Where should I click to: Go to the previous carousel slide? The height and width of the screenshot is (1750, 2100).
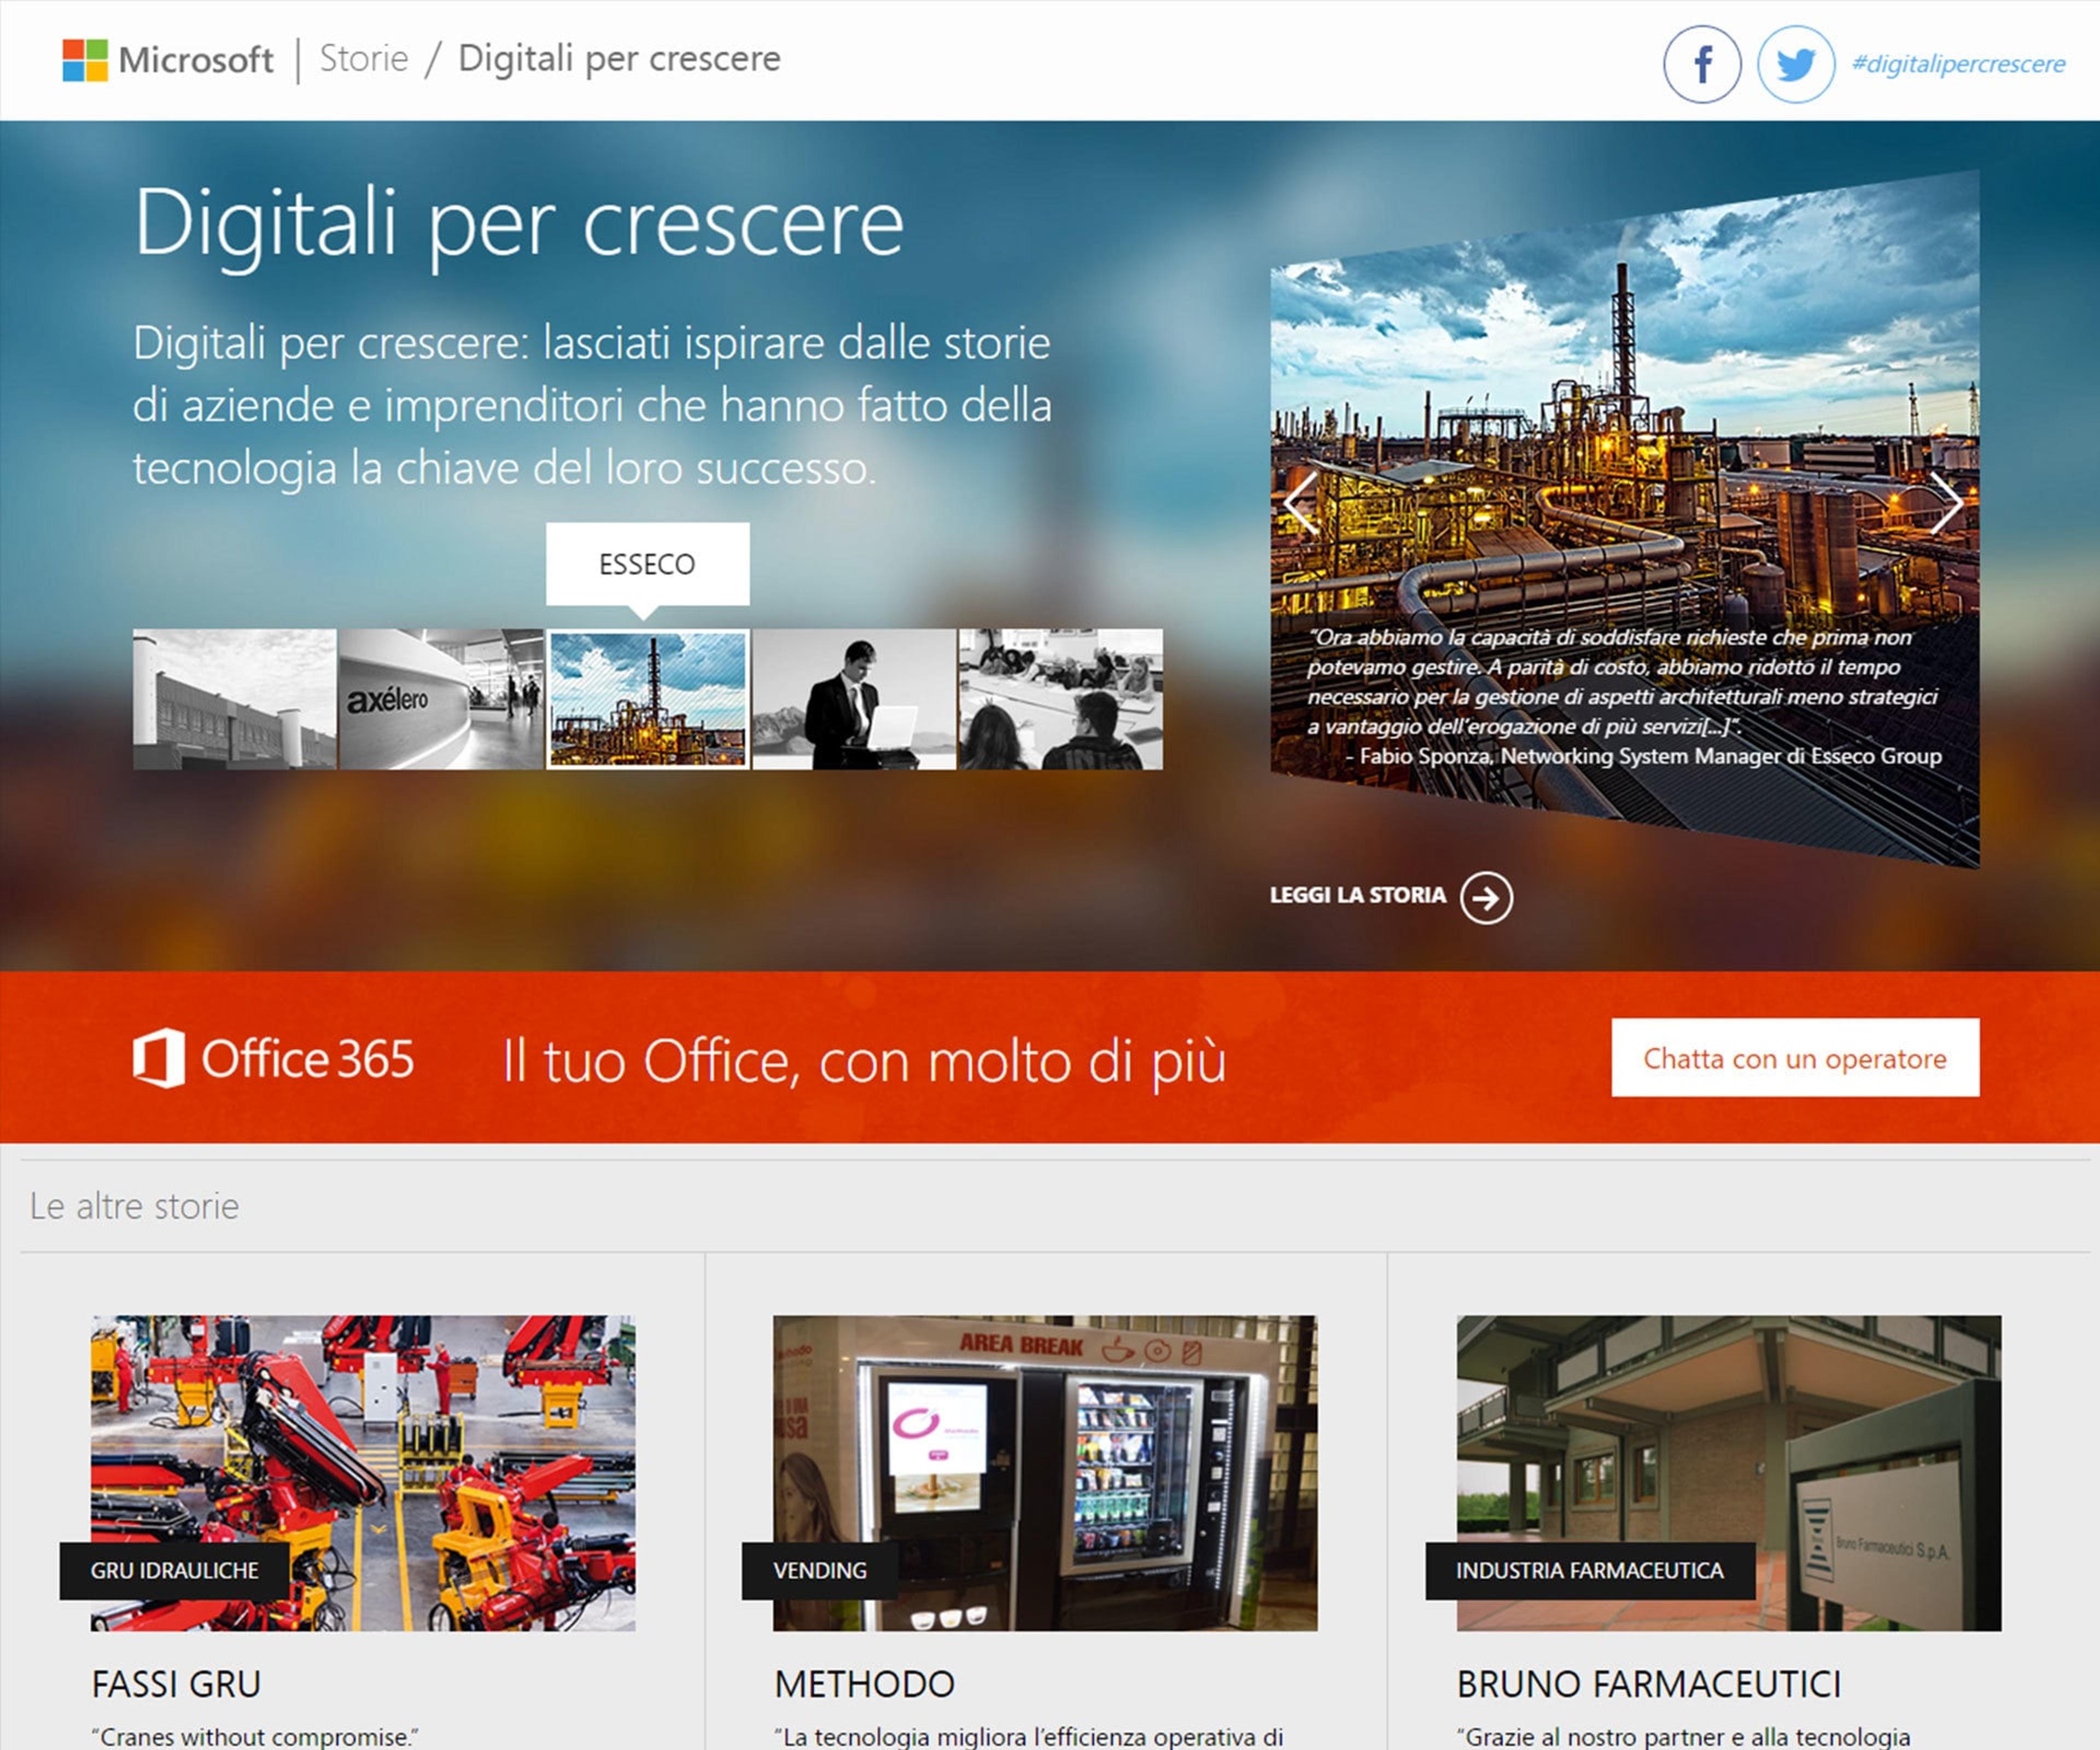click(x=1301, y=503)
